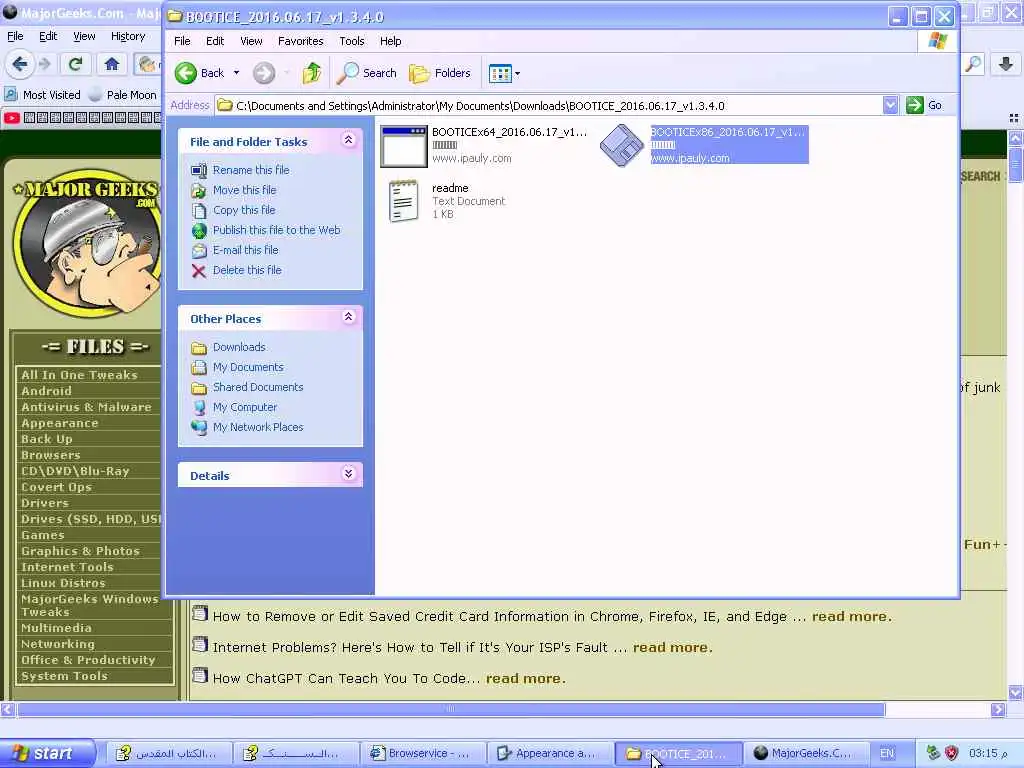Select the BOOTICEx86 floppy disk icon
This screenshot has height=768, width=1024.
pos(622,145)
